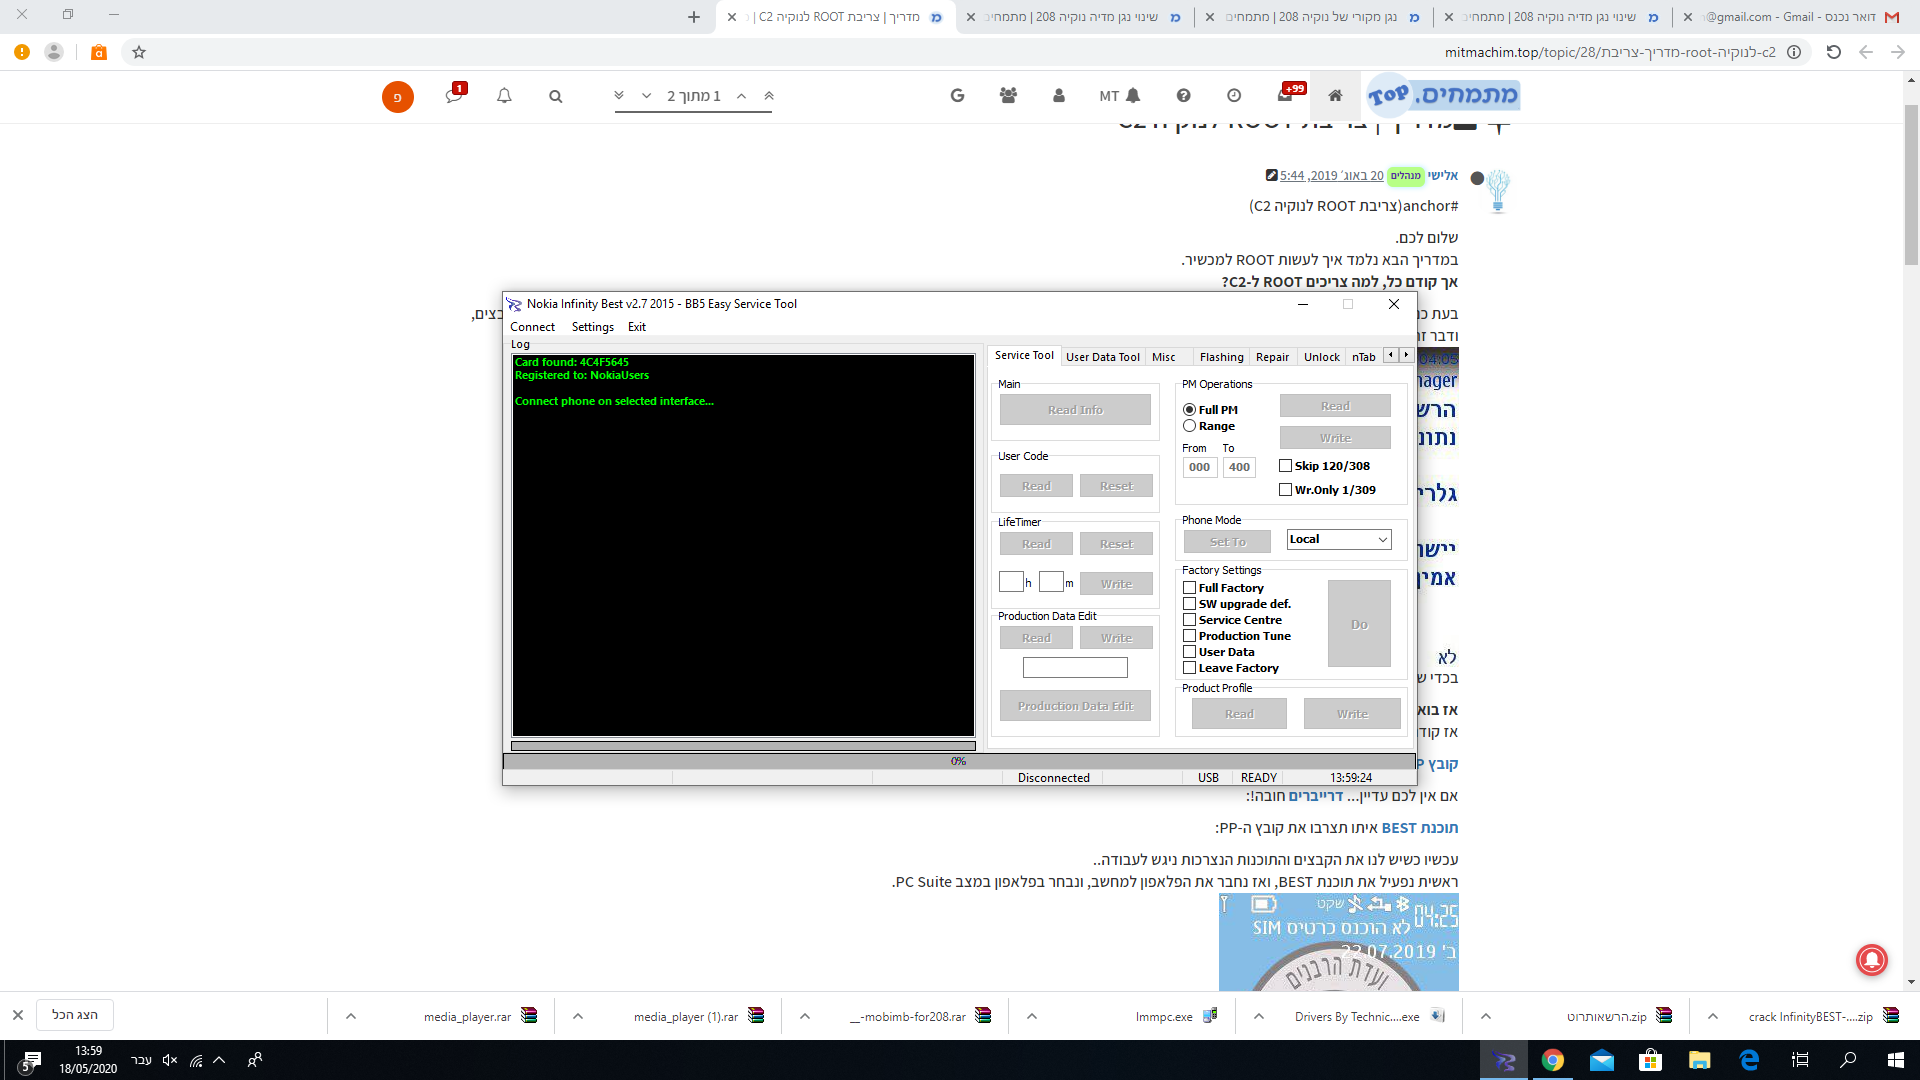Expand media_player (1).rar download options

click(x=578, y=1016)
